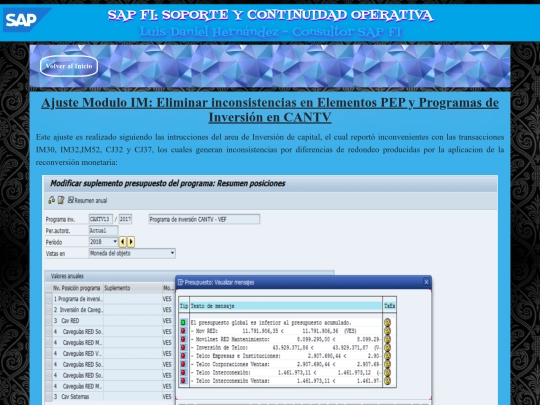Go to previous period with left arrow
540x405 pixels.
point(123,242)
